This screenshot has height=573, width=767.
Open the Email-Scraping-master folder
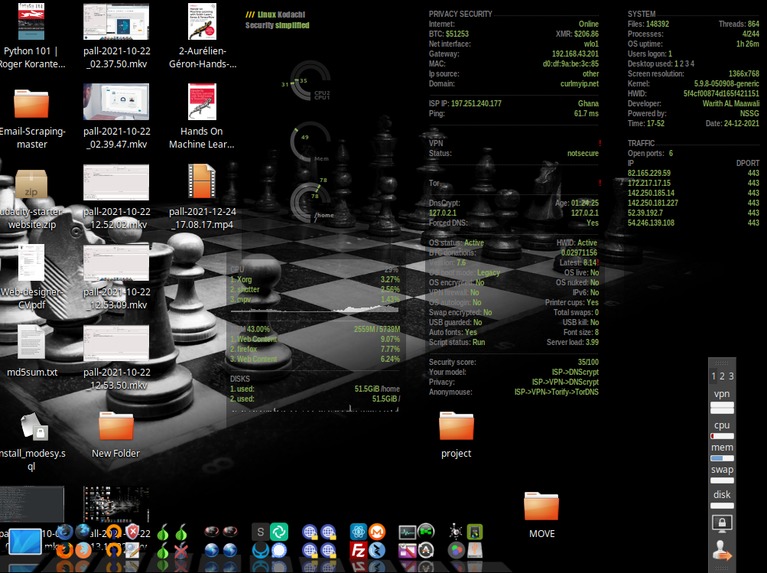[x=31, y=104]
